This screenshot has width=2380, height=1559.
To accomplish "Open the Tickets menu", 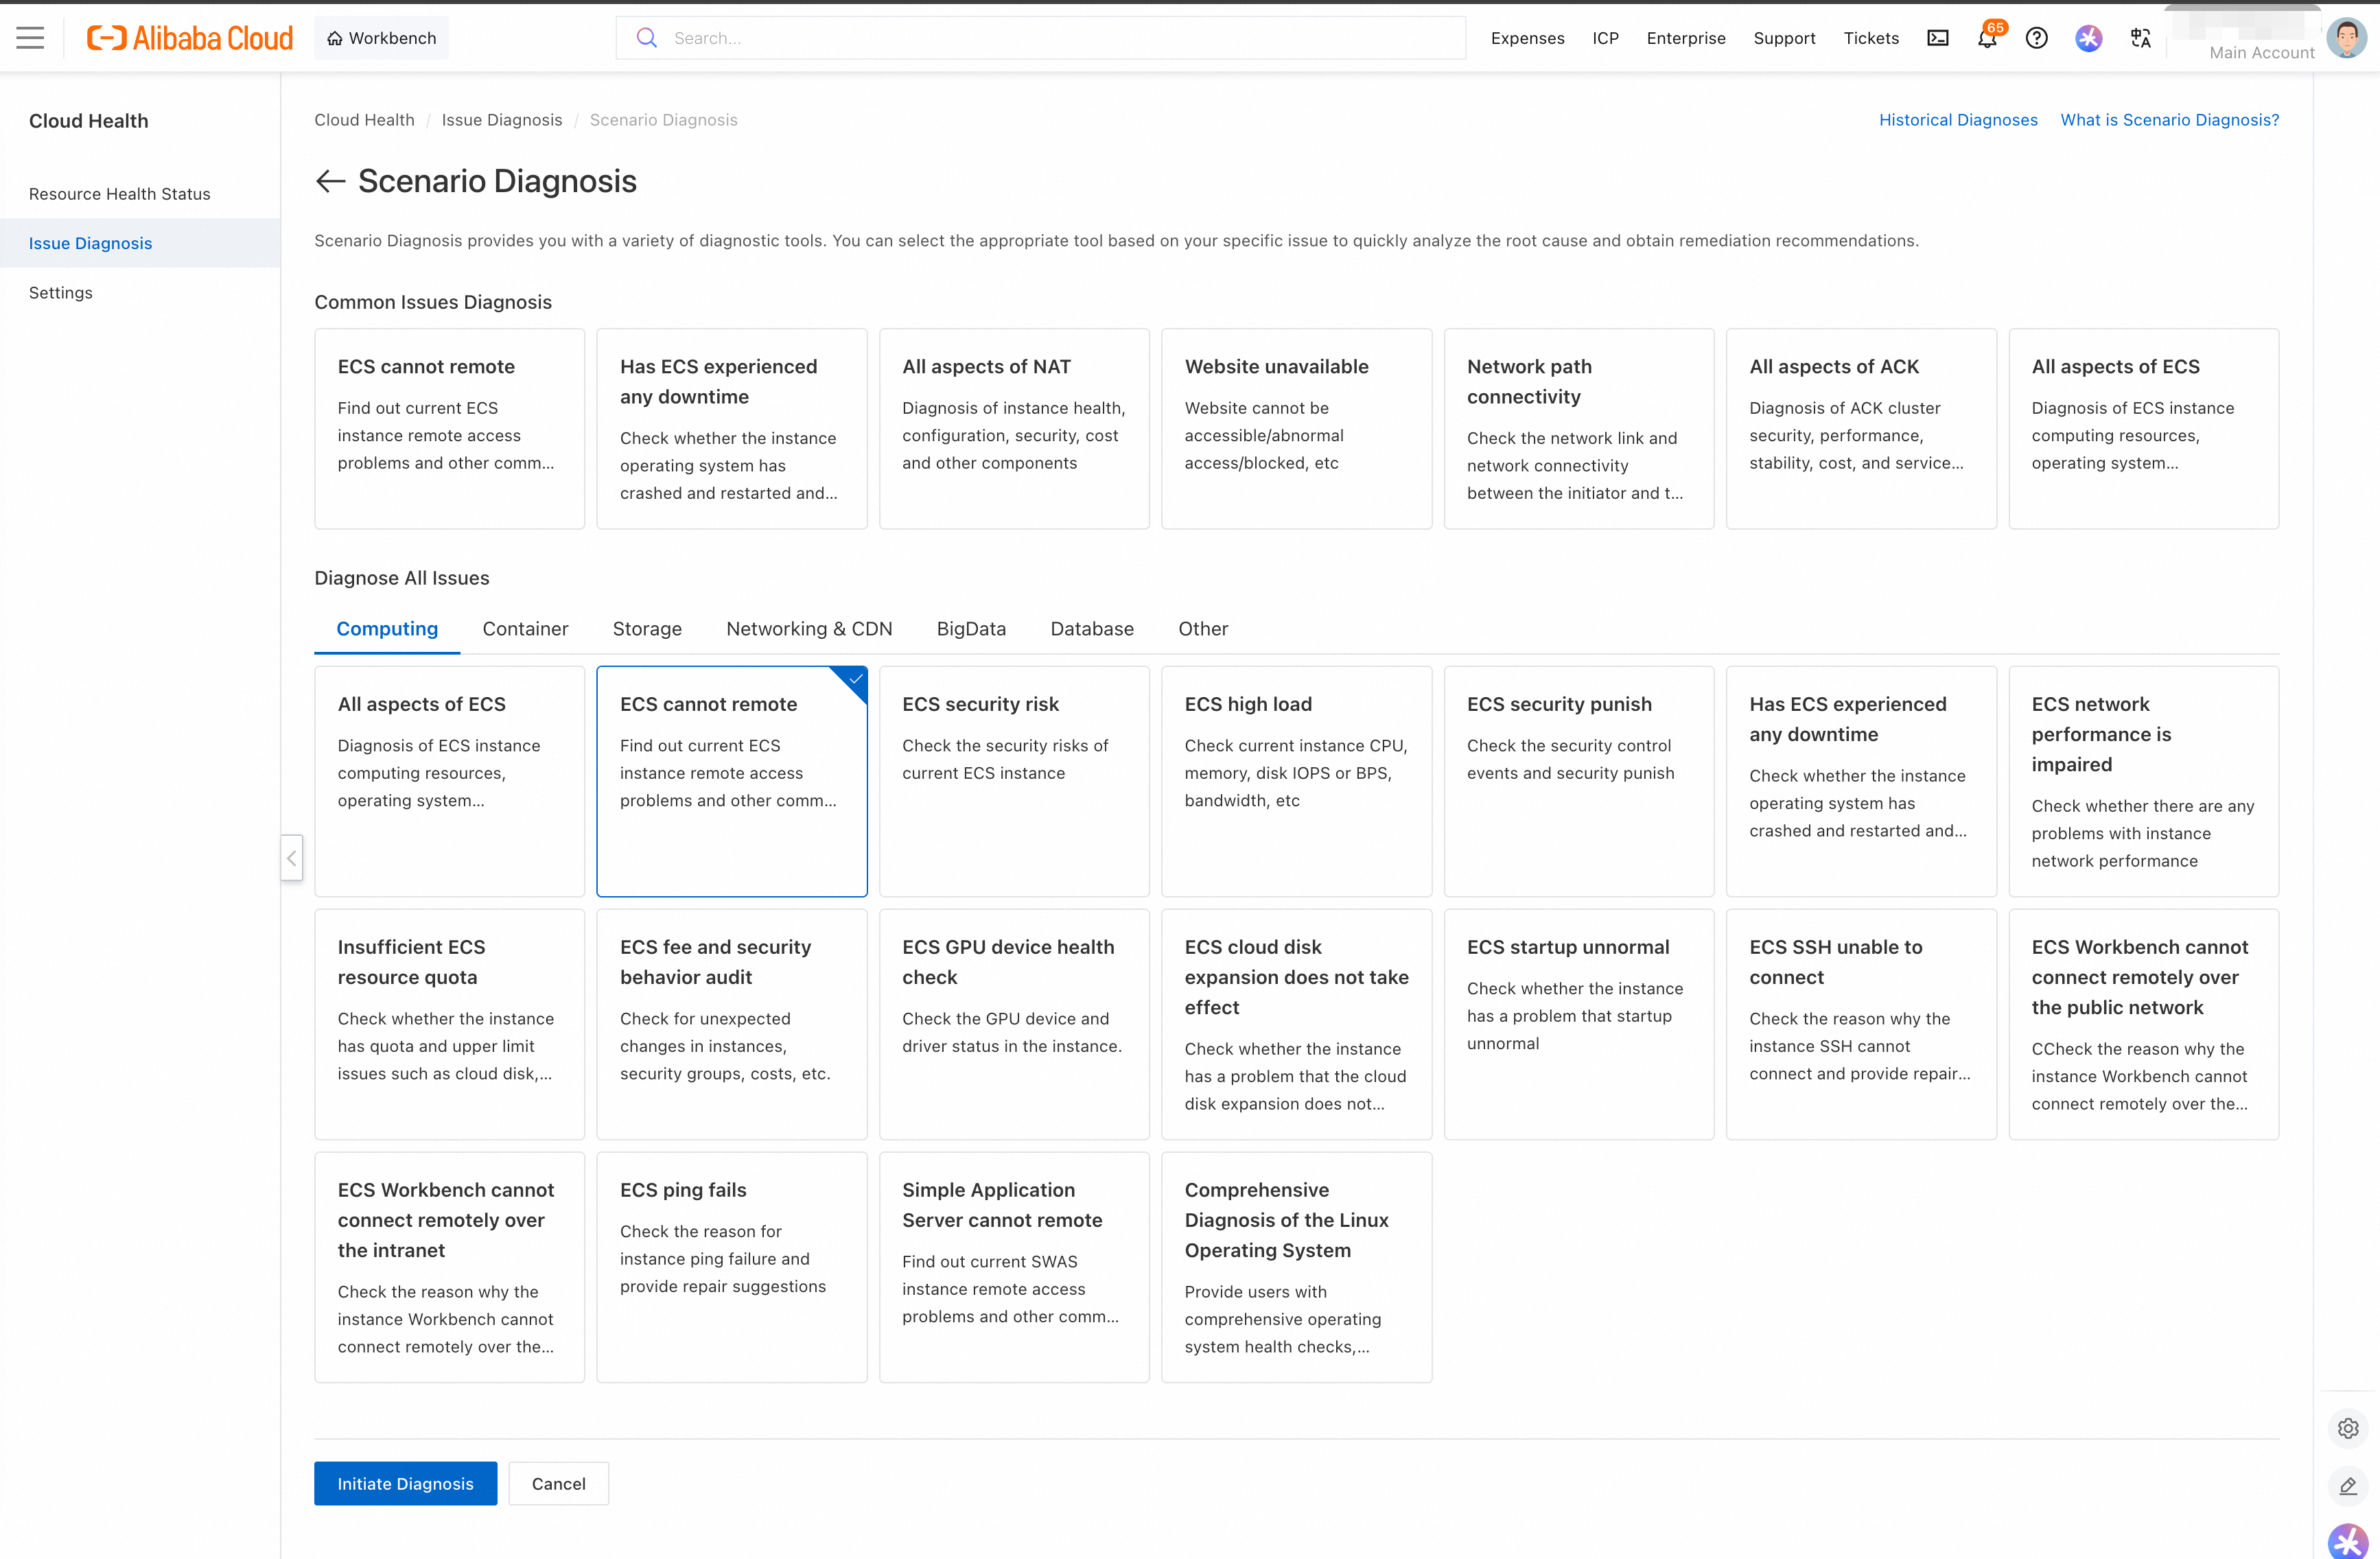I will tap(1871, 38).
